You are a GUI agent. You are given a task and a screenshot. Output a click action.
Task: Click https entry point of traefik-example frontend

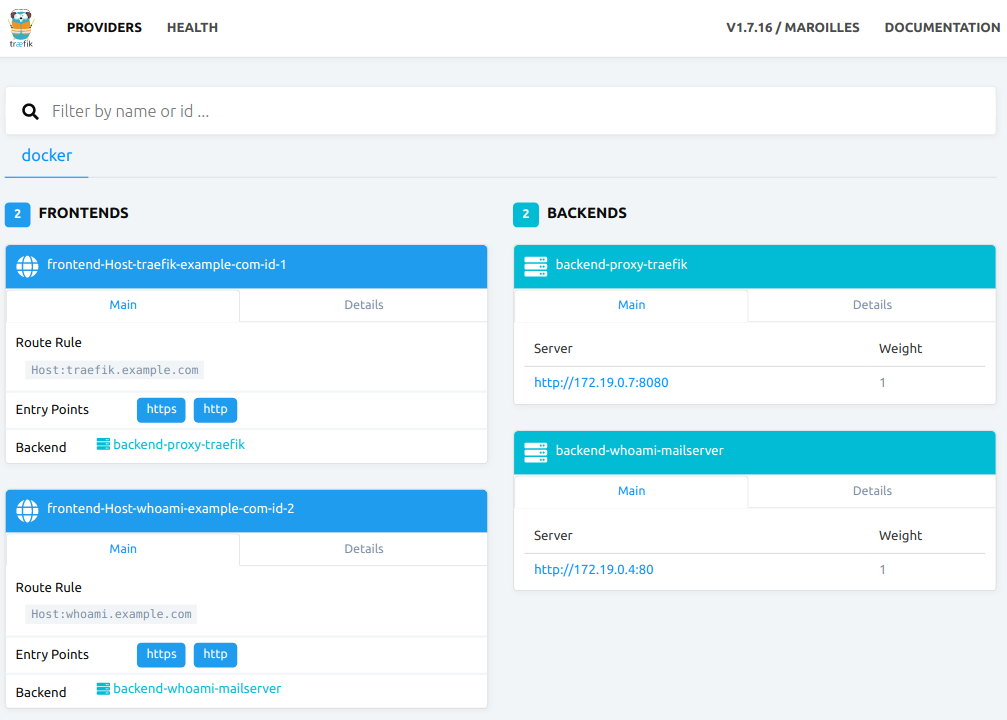click(161, 410)
